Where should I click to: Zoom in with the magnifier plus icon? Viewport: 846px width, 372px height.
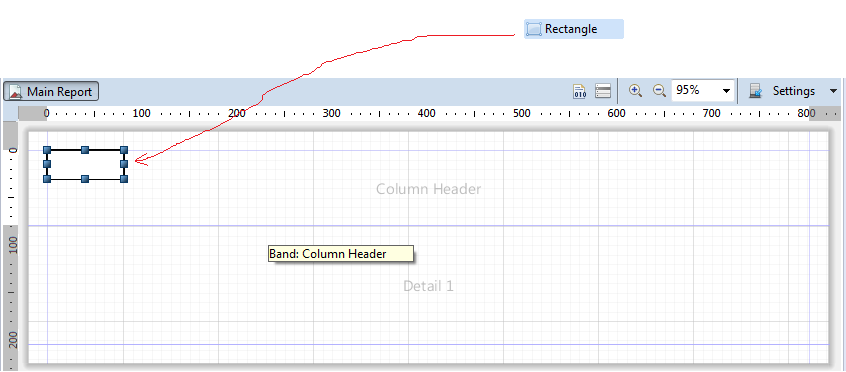pos(636,91)
